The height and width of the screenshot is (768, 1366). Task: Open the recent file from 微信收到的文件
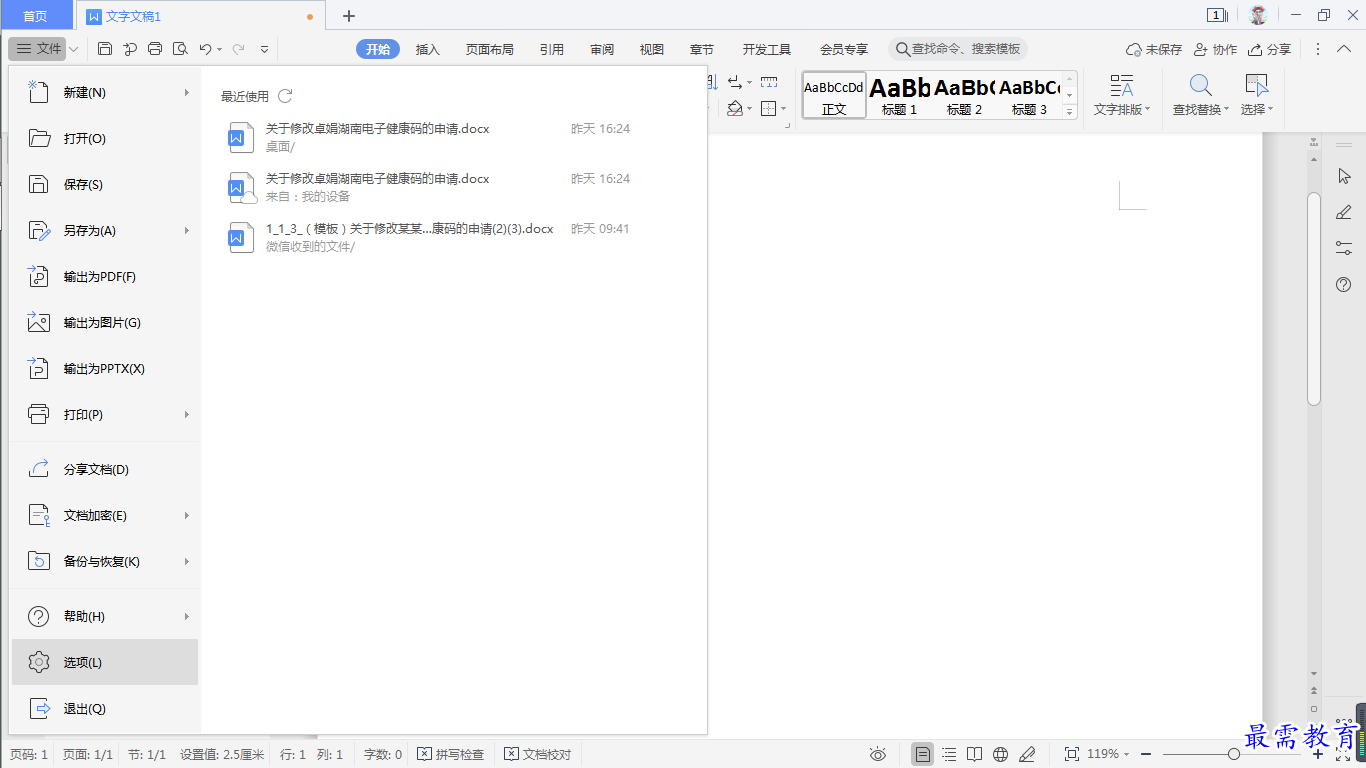[x=430, y=237]
